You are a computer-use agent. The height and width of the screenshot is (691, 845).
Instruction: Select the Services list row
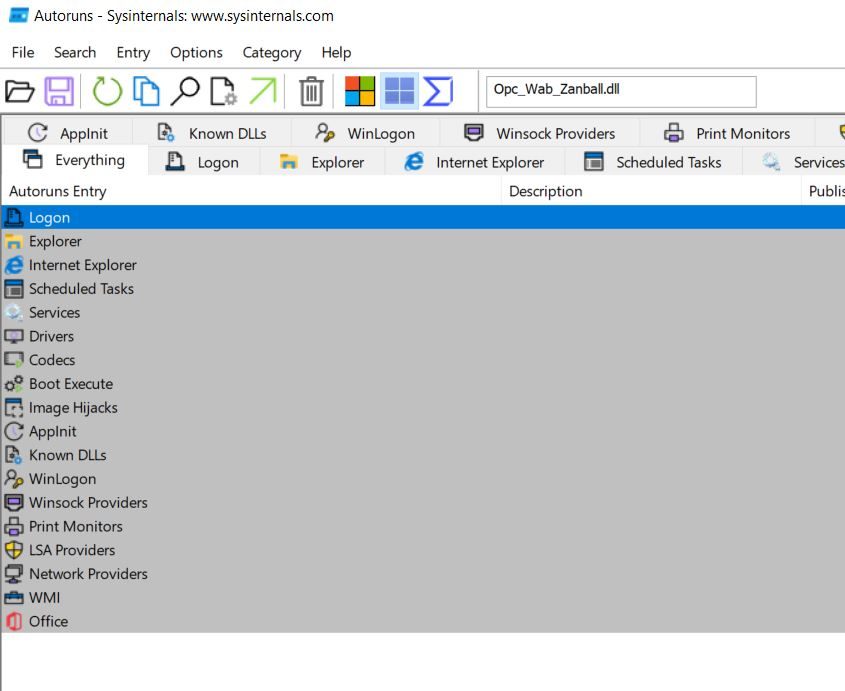click(x=423, y=312)
